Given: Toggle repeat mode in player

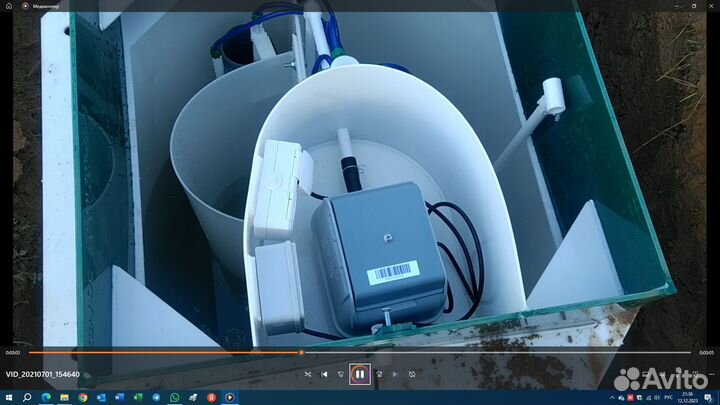Looking at the screenshot, I should tap(411, 374).
